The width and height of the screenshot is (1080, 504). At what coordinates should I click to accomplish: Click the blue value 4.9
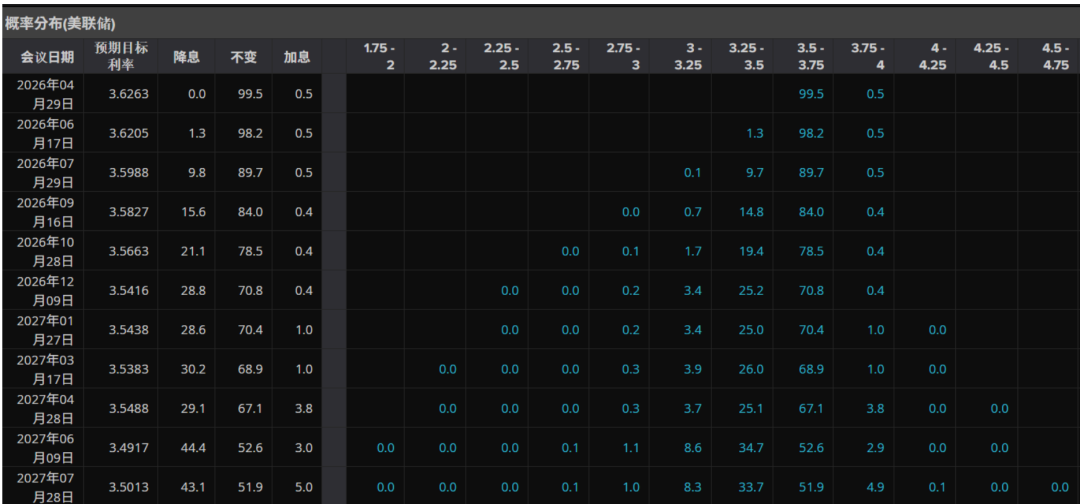(x=875, y=487)
